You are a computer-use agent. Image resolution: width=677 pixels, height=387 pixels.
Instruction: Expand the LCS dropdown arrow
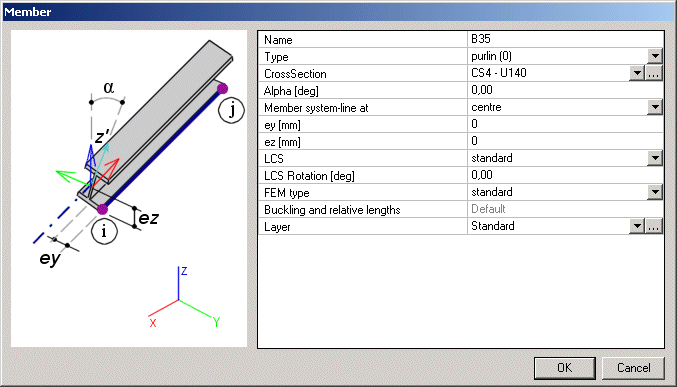(x=655, y=158)
